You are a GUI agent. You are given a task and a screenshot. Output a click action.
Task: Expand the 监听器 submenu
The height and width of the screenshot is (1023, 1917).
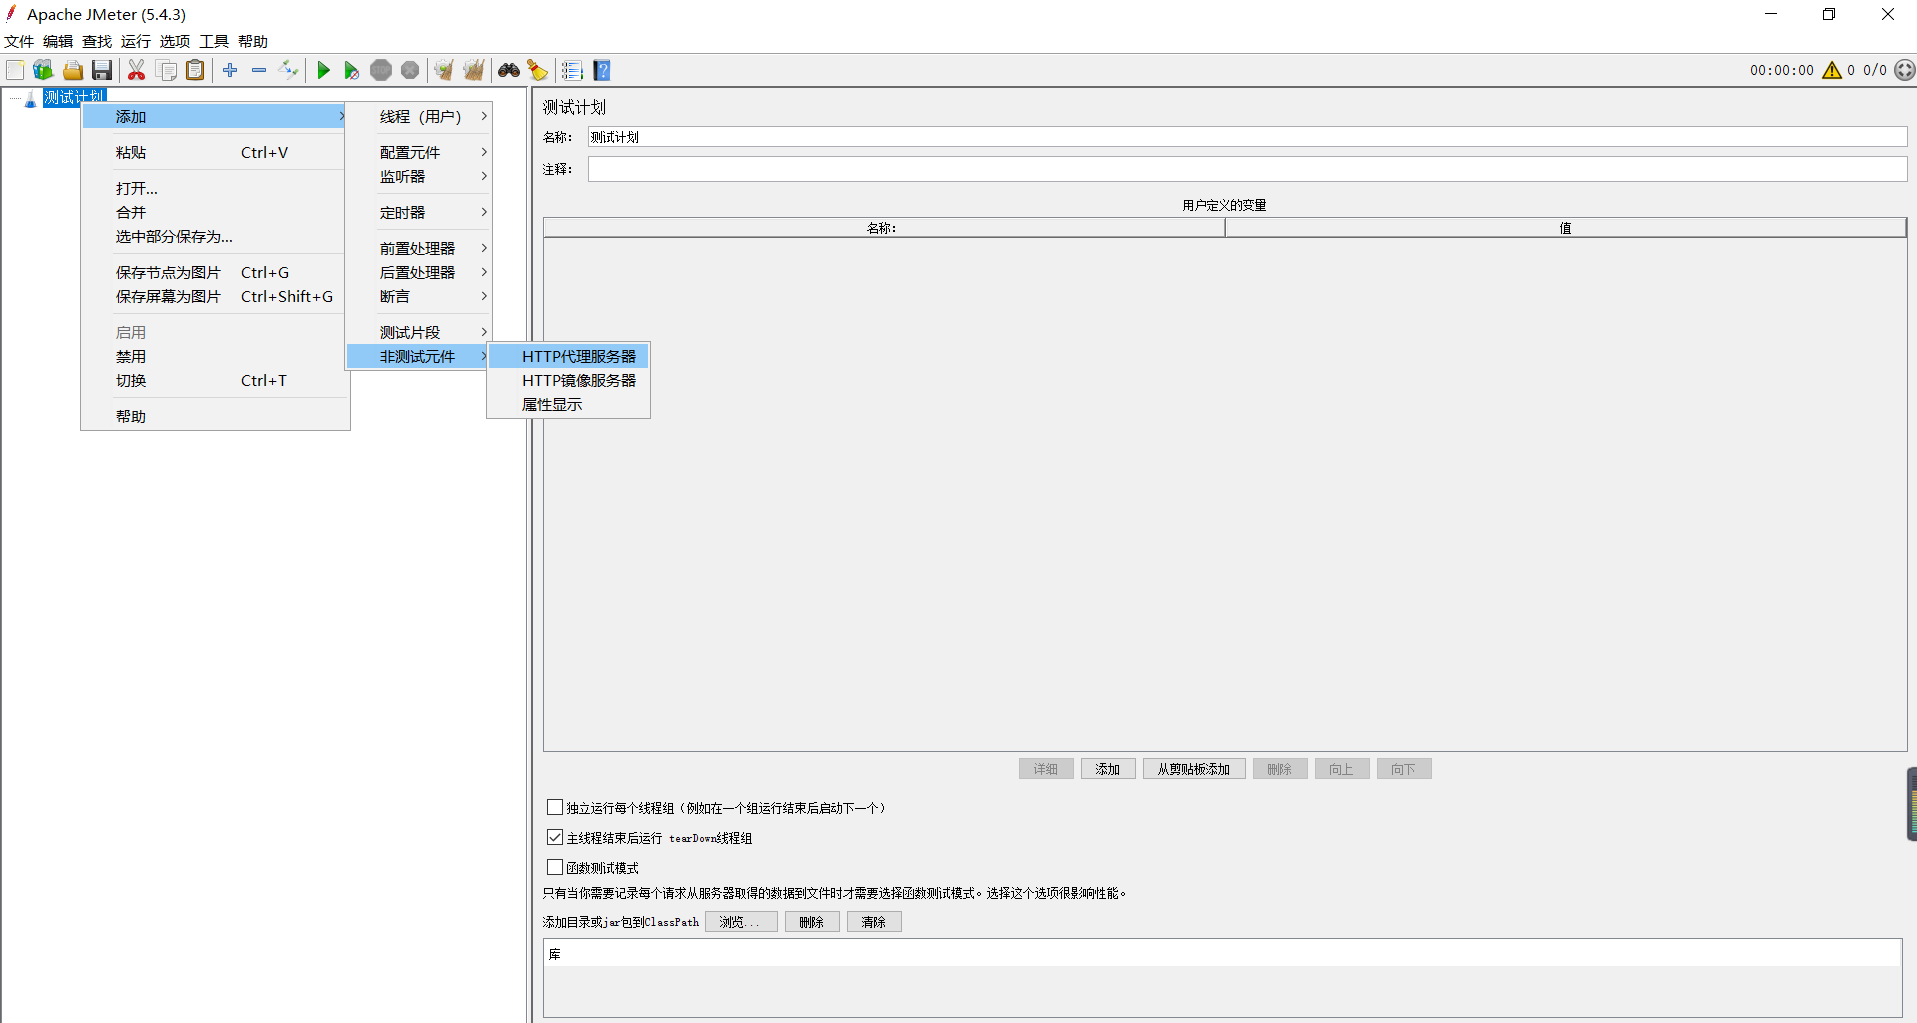(419, 176)
